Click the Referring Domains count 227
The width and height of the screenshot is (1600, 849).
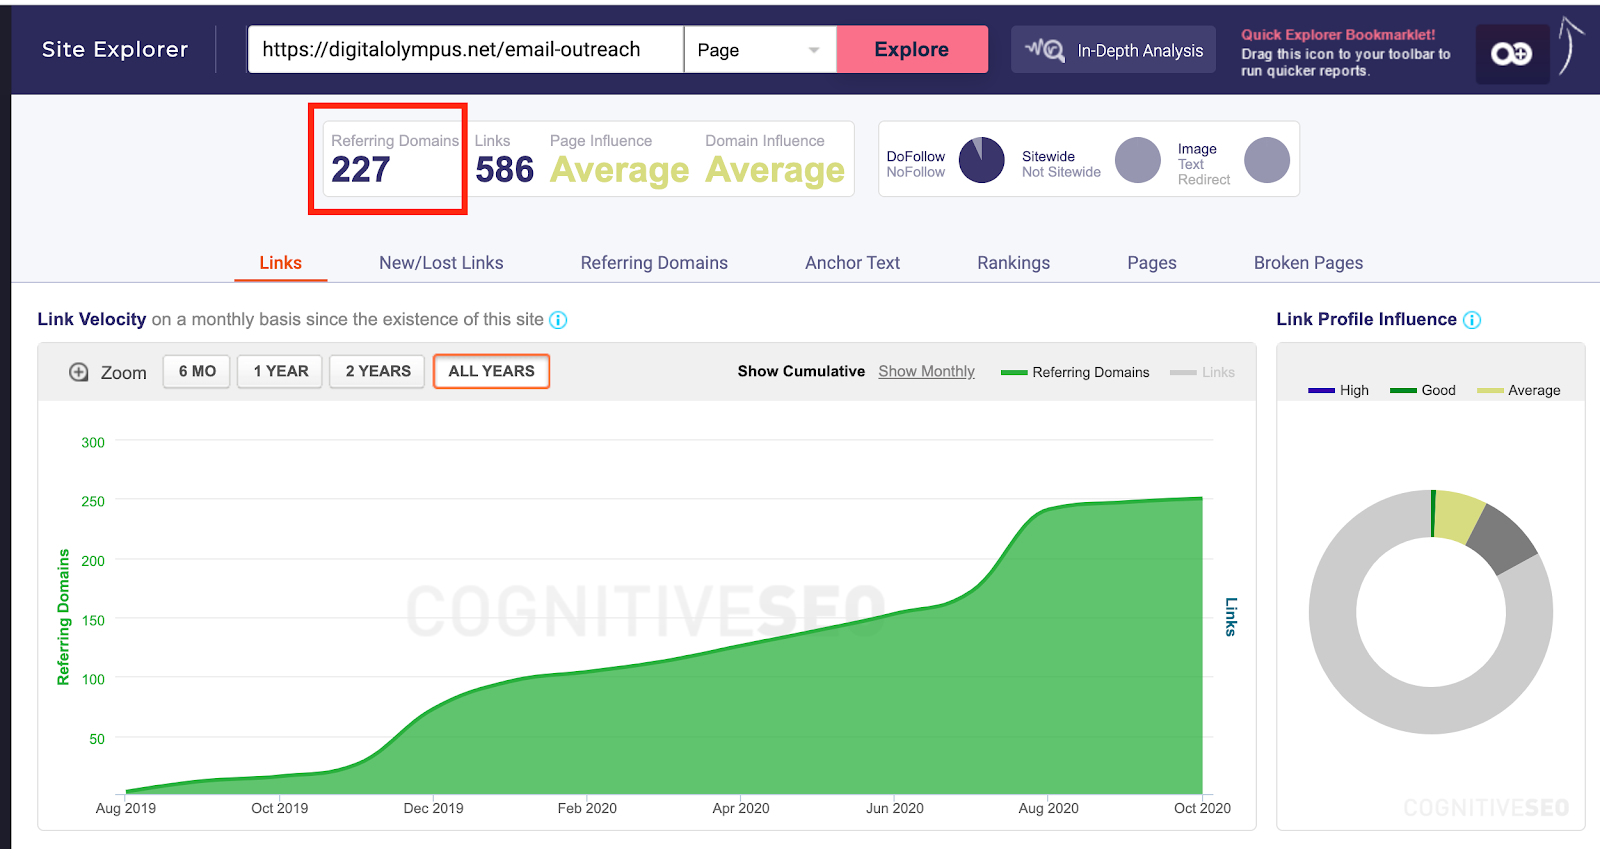[x=360, y=170]
